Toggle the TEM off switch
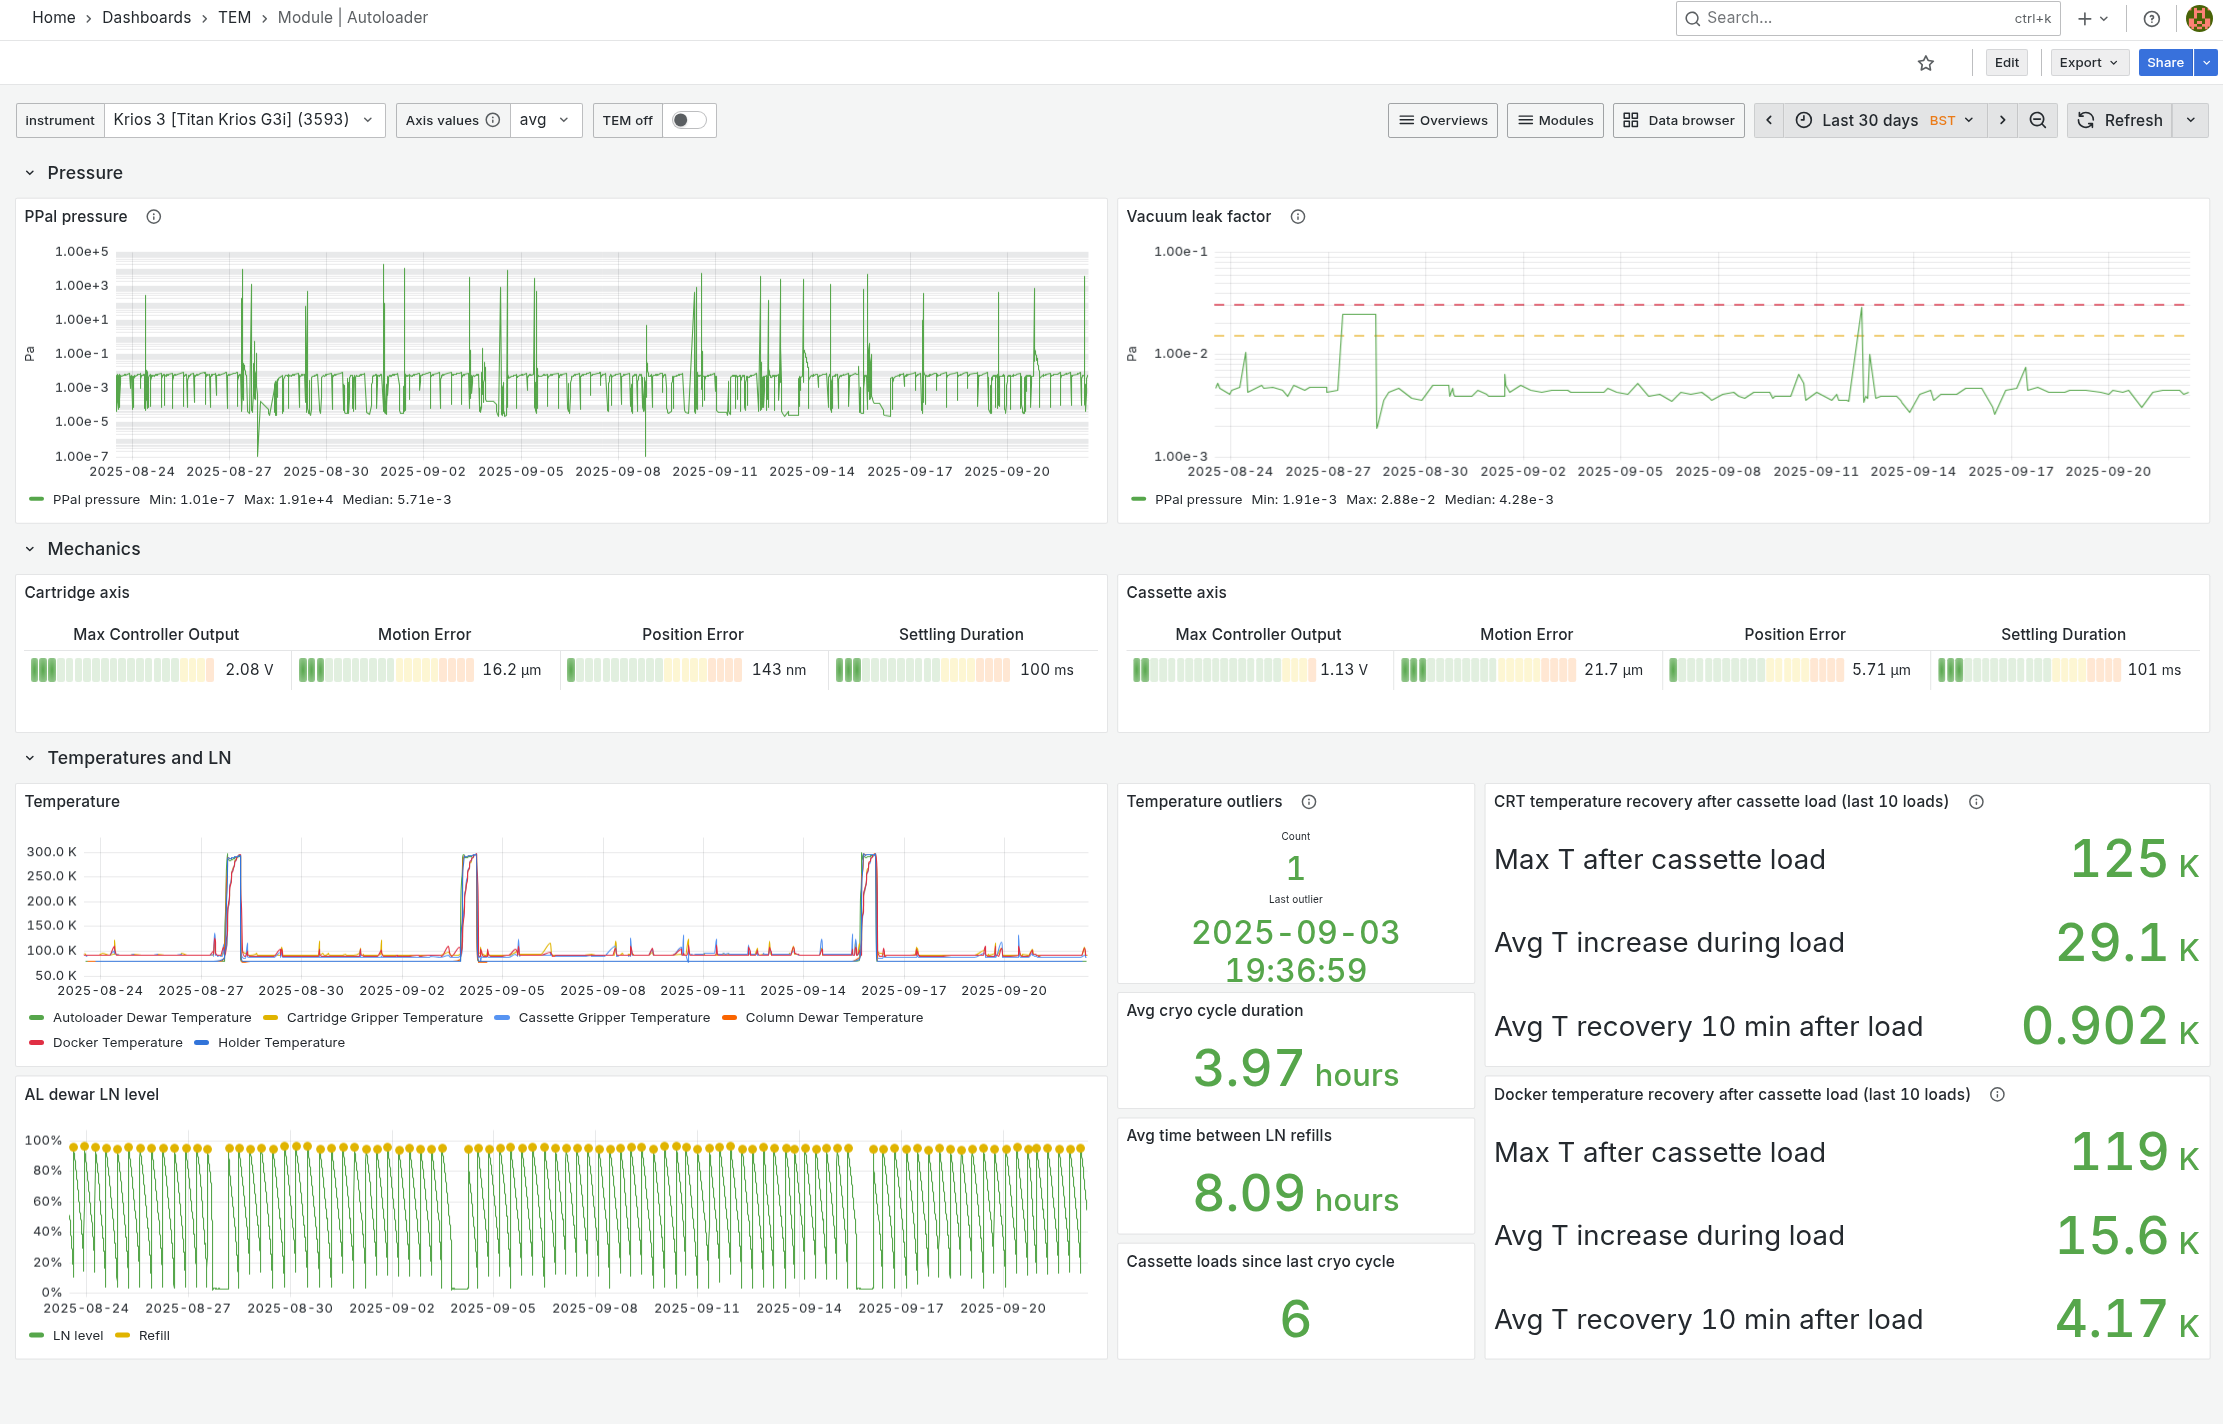Image resolution: width=2223 pixels, height=1424 pixels. coord(689,120)
